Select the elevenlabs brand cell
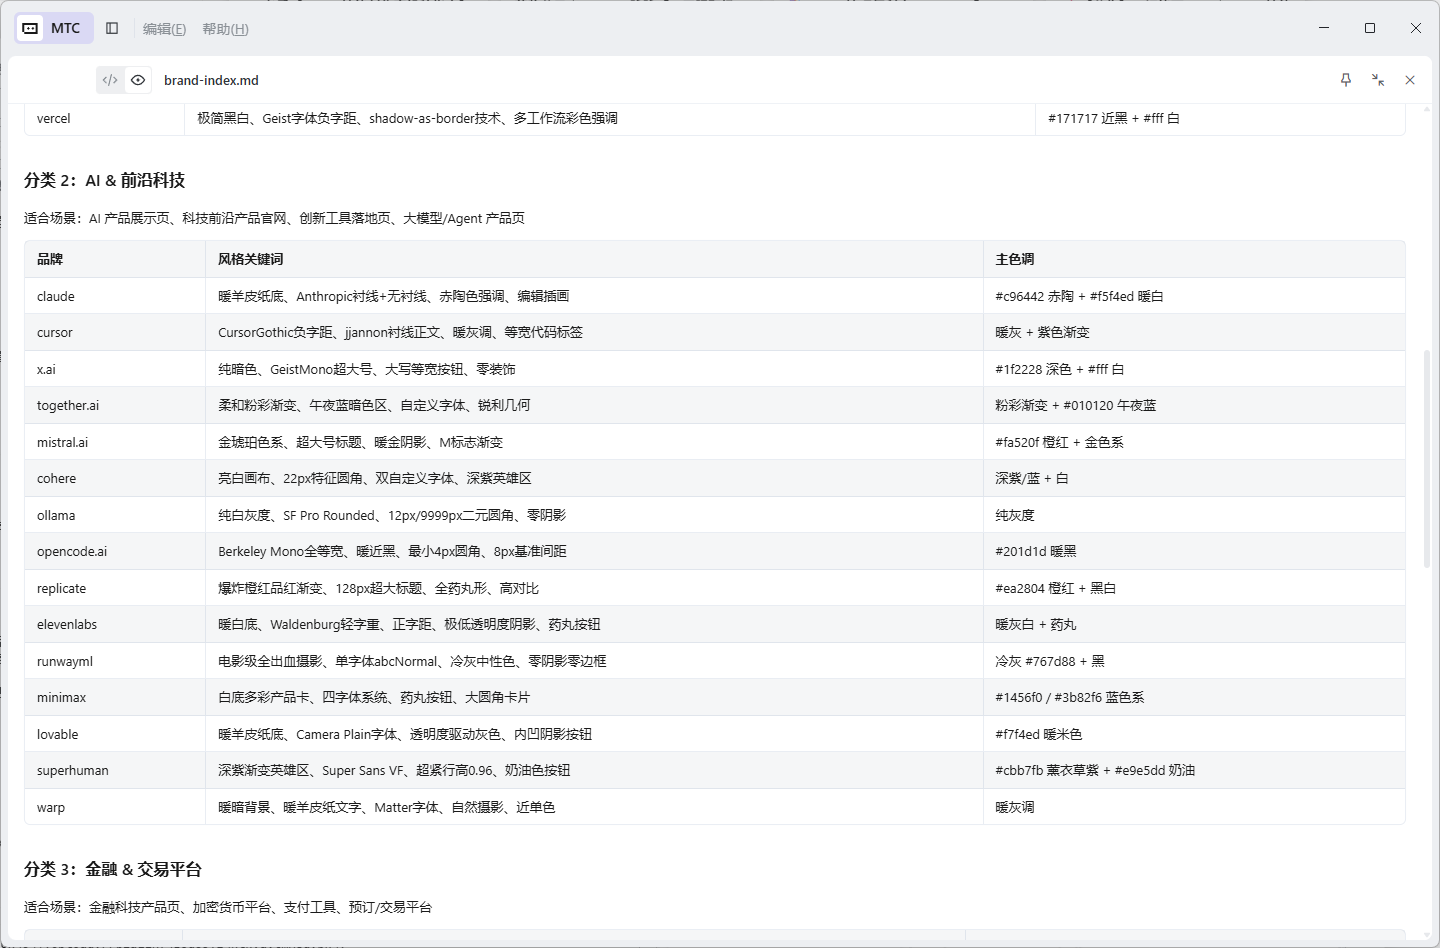This screenshot has height=948, width=1440. pos(115,624)
